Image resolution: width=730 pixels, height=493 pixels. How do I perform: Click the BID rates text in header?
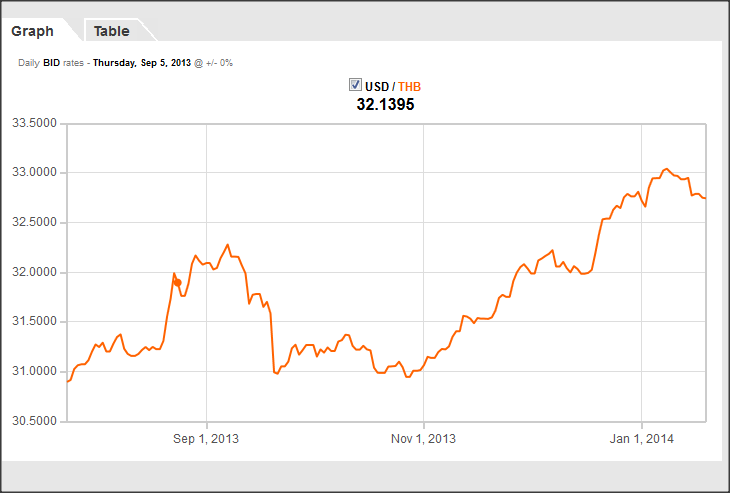pyautogui.click(x=63, y=63)
